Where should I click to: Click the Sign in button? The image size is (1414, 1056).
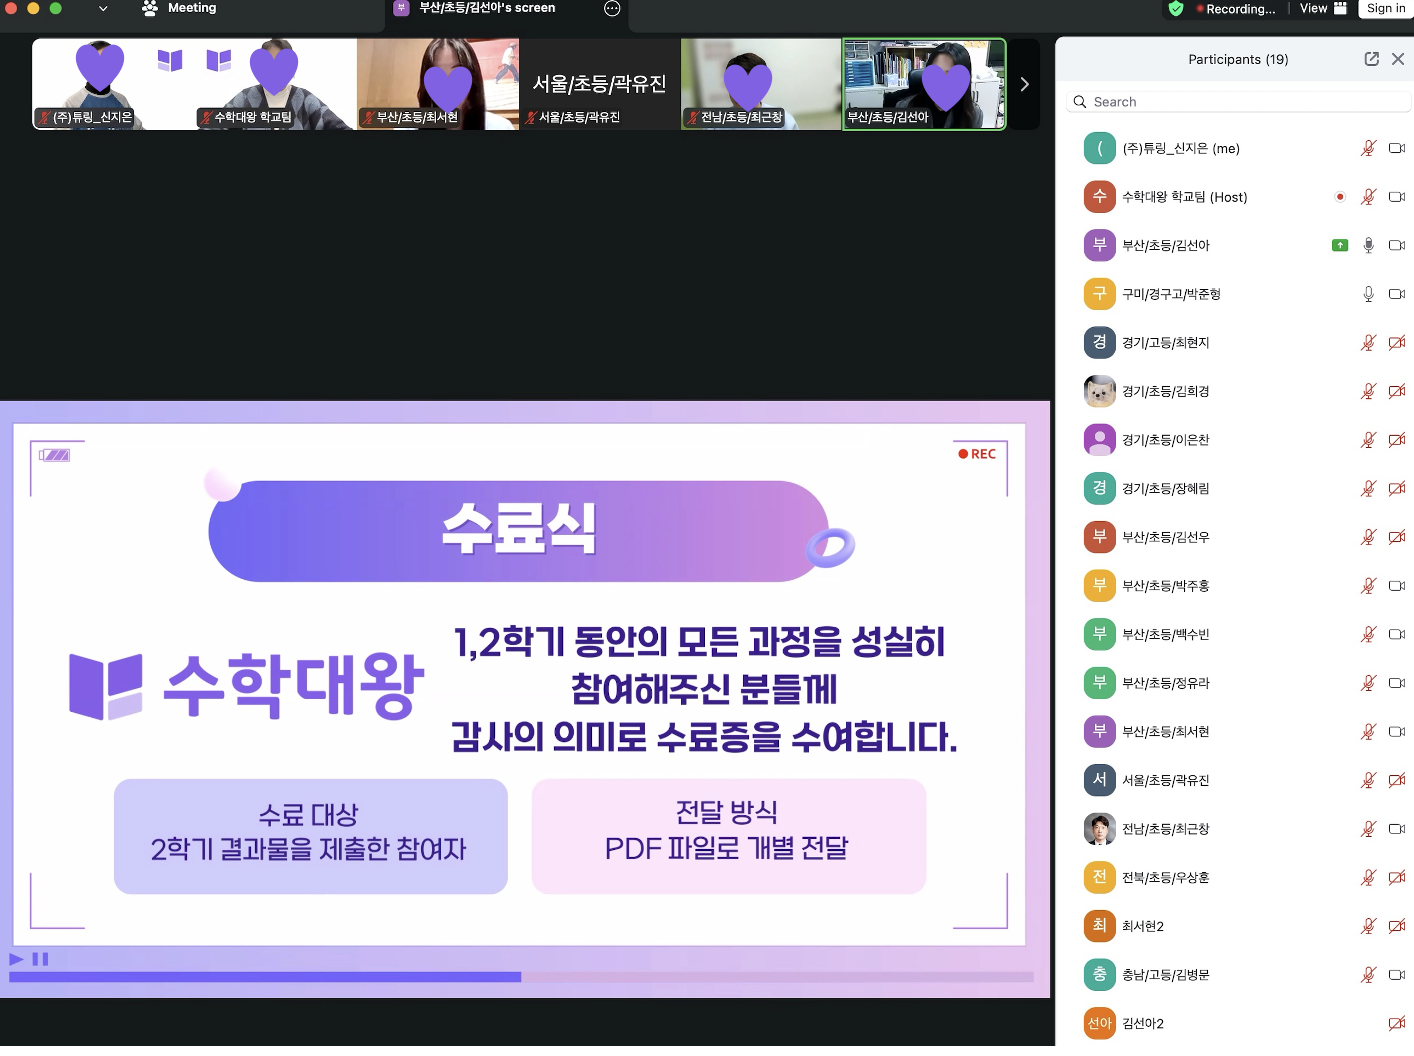tap(1385, 9)
